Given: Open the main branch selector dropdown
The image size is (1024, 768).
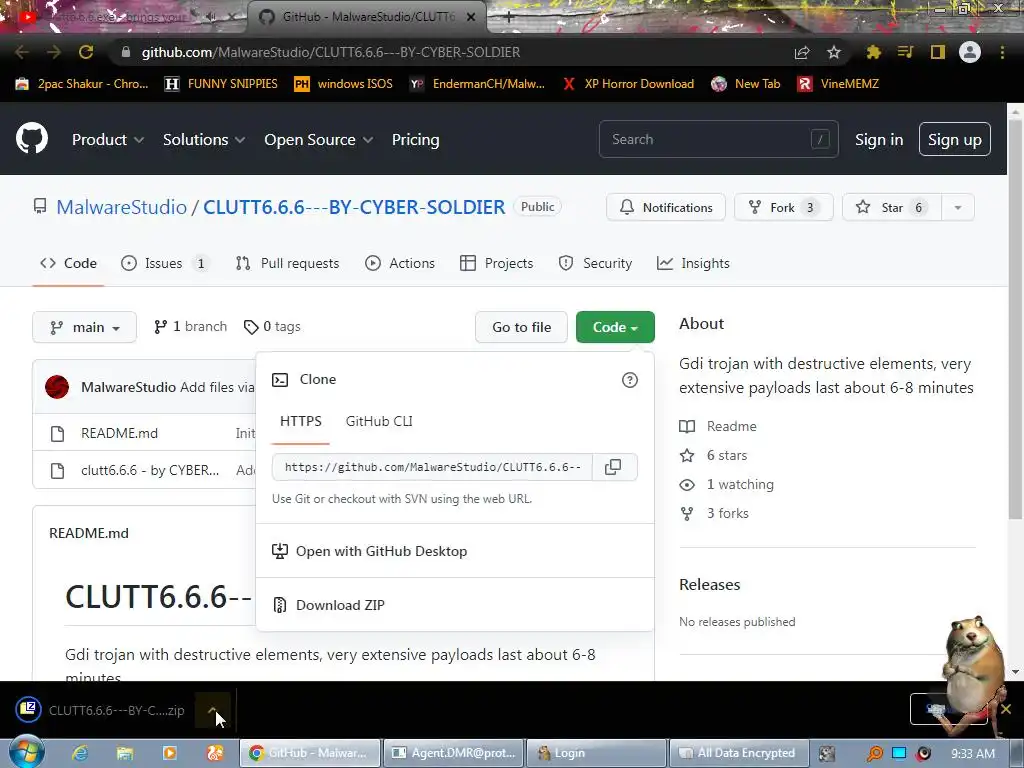Looking at the screenshot, I should 84,327.
